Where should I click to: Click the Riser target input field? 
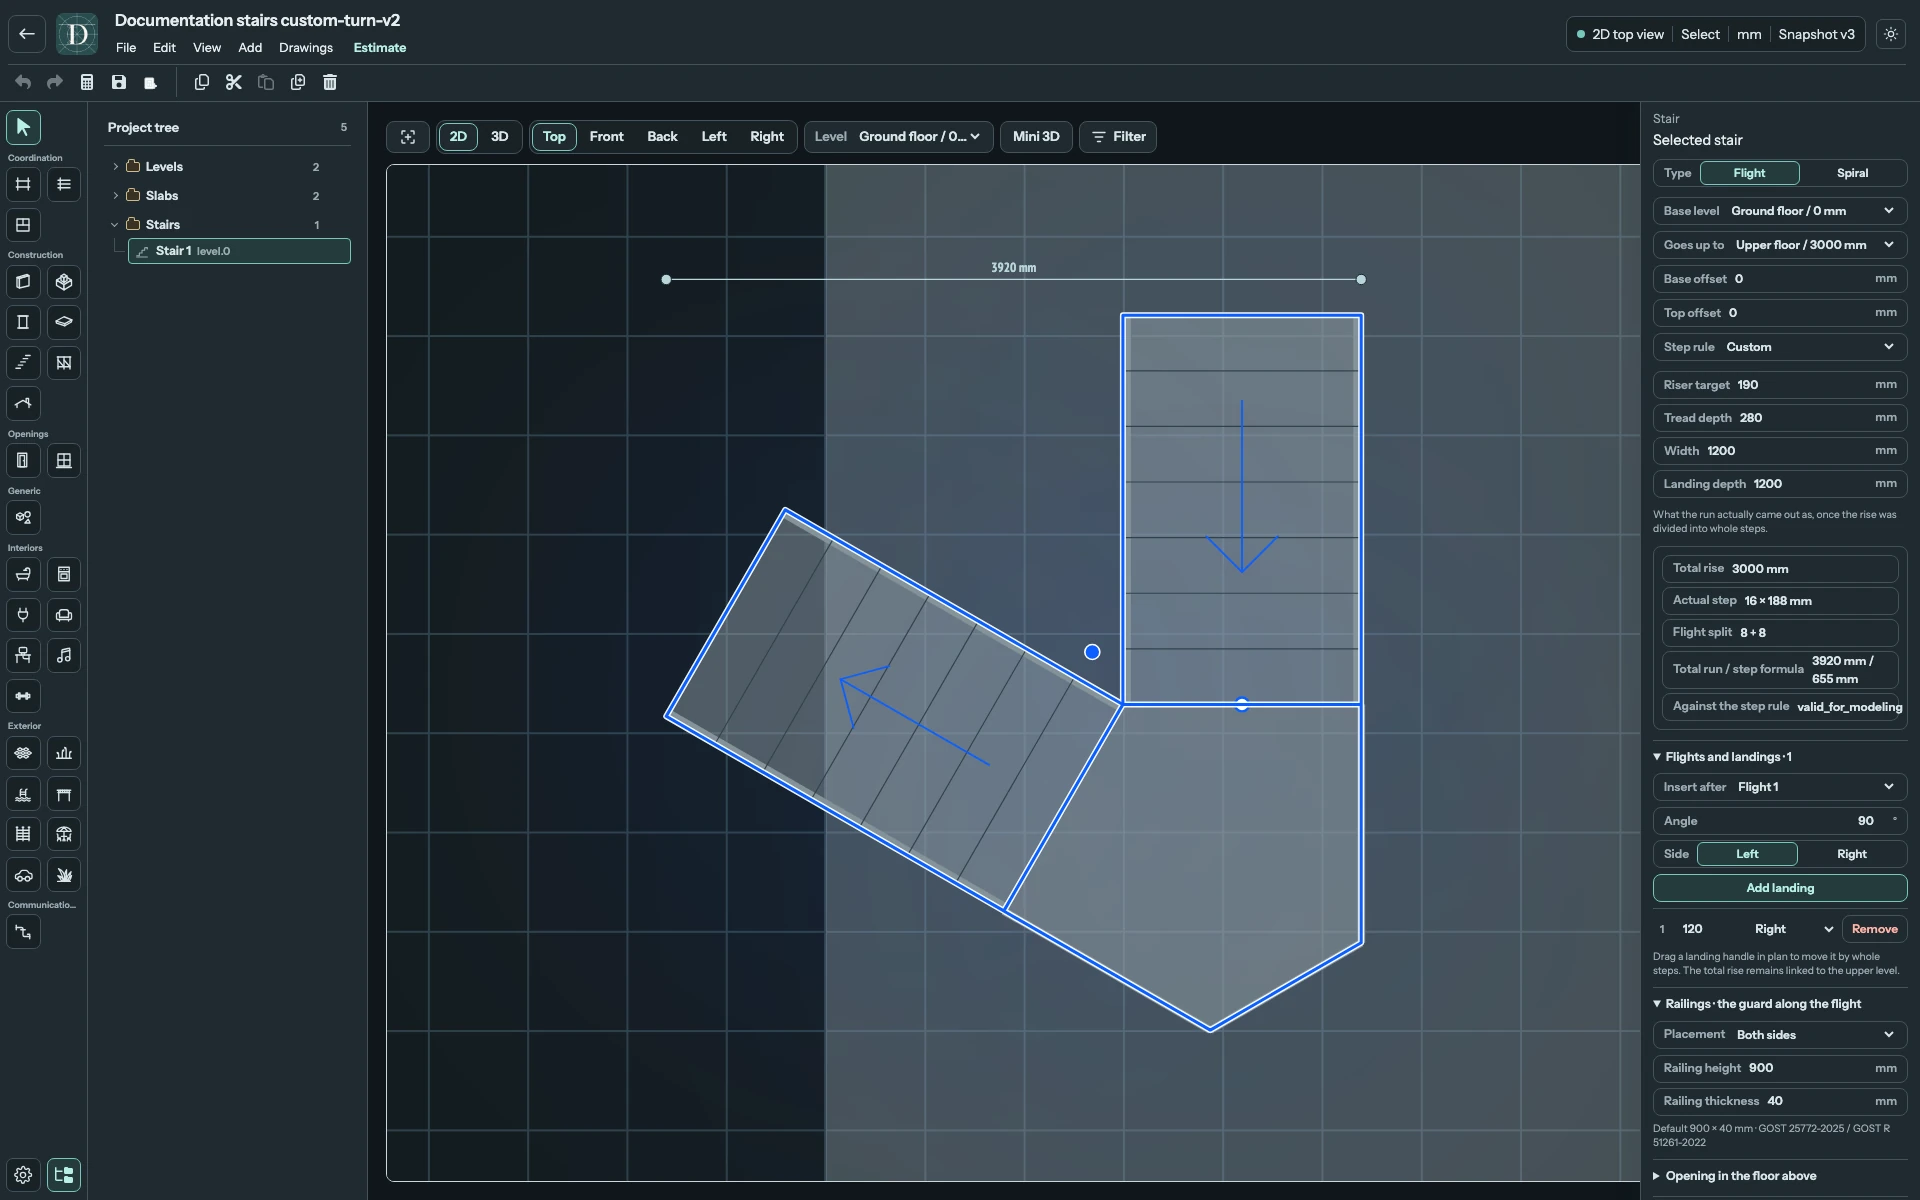[x=1780, y=385]
